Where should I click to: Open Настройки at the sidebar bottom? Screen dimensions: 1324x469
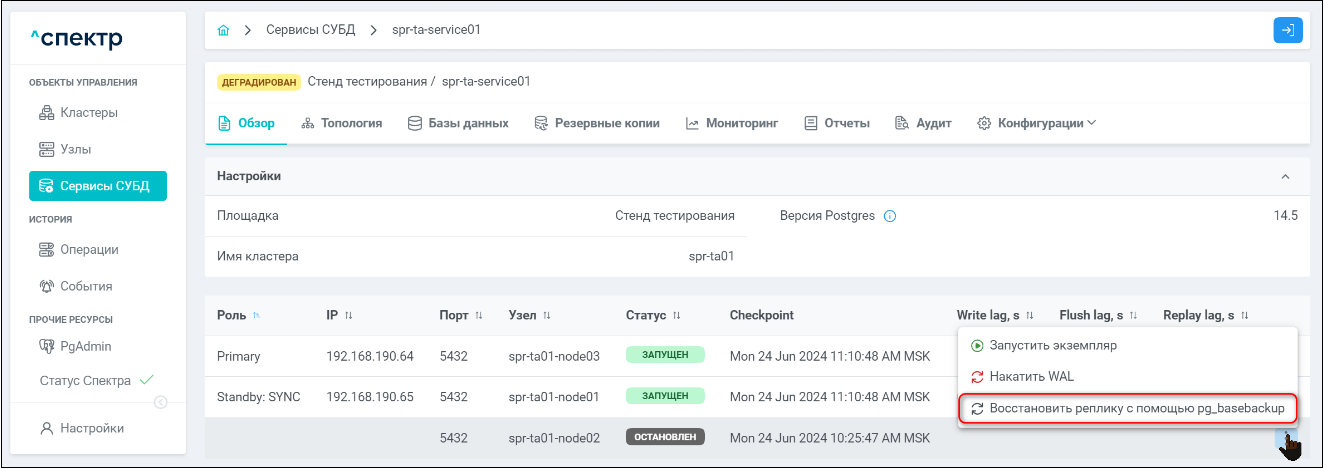pos(91,429)
